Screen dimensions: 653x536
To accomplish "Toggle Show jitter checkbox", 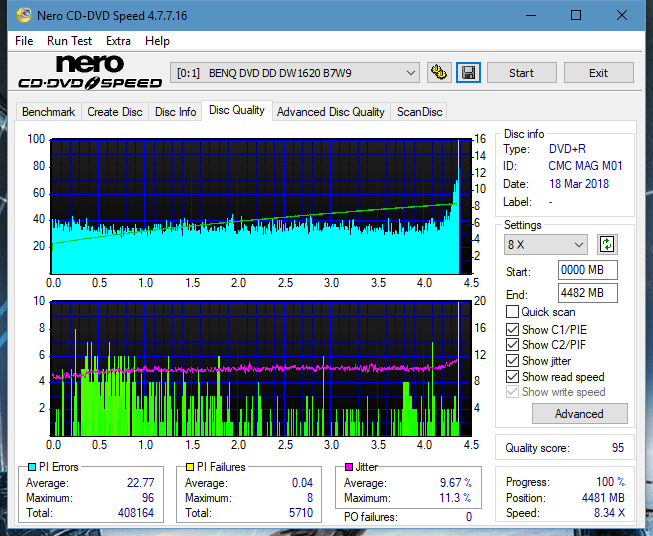I will coord(512,361).
